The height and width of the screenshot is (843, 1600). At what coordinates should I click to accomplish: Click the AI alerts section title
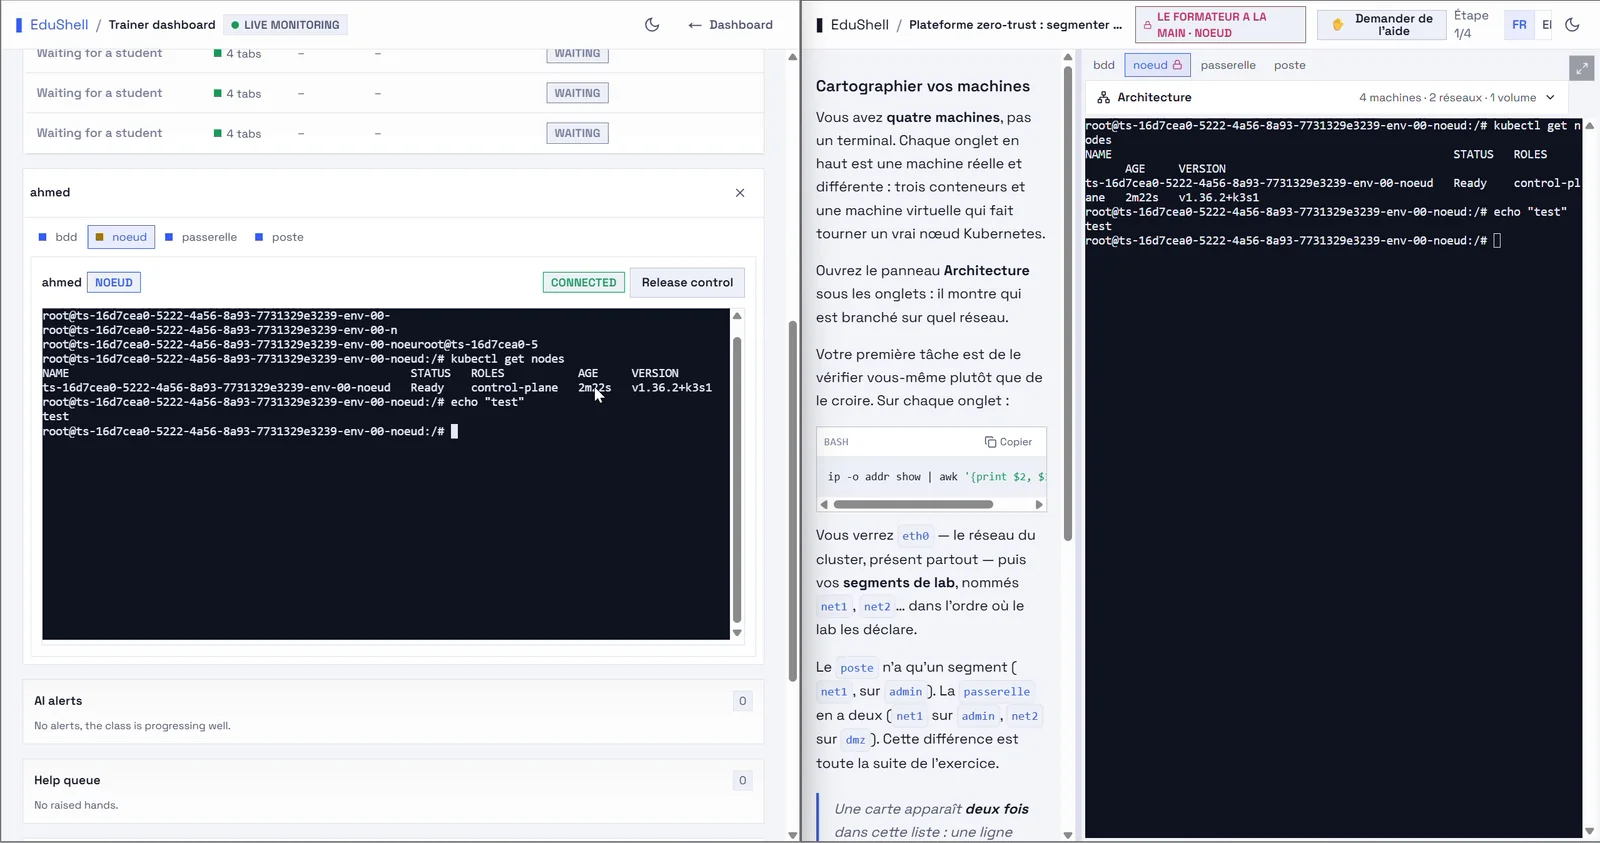(58, 701)
